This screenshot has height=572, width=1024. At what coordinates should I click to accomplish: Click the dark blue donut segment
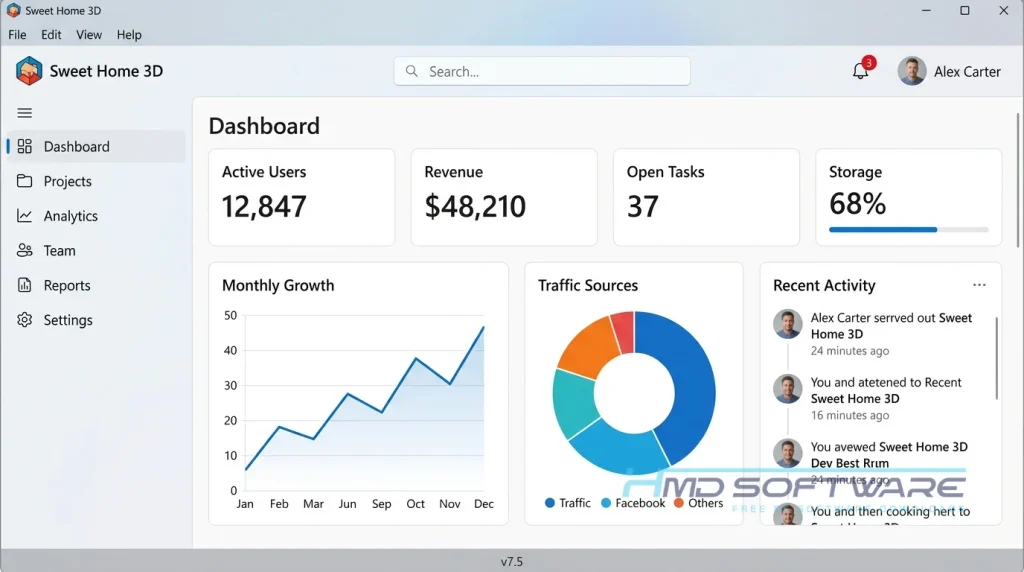click(692, 385)
